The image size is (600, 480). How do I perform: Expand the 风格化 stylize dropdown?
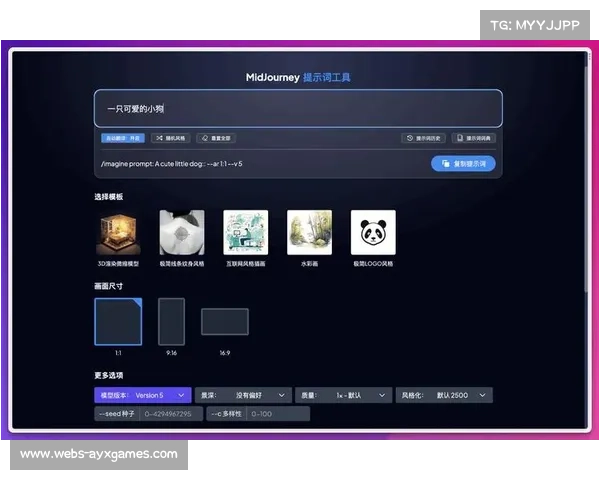pyautogui.click(x=444, y=395)
